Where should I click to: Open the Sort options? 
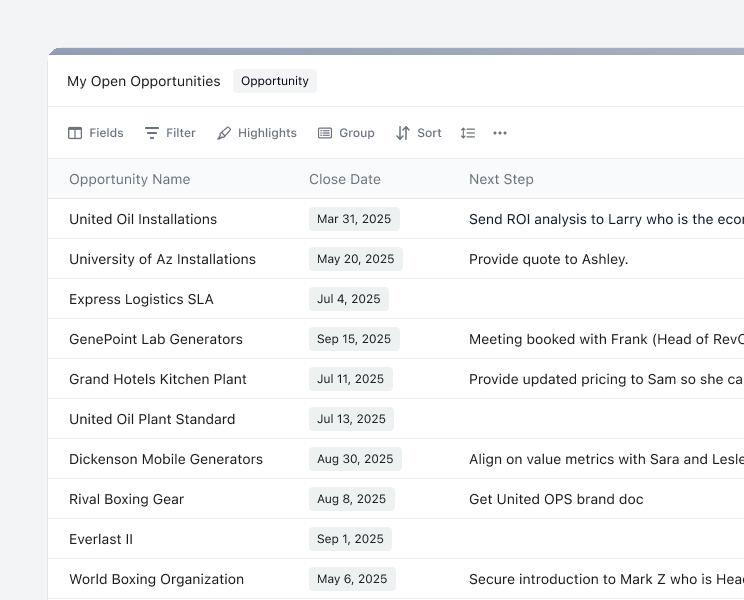(418, 133)
